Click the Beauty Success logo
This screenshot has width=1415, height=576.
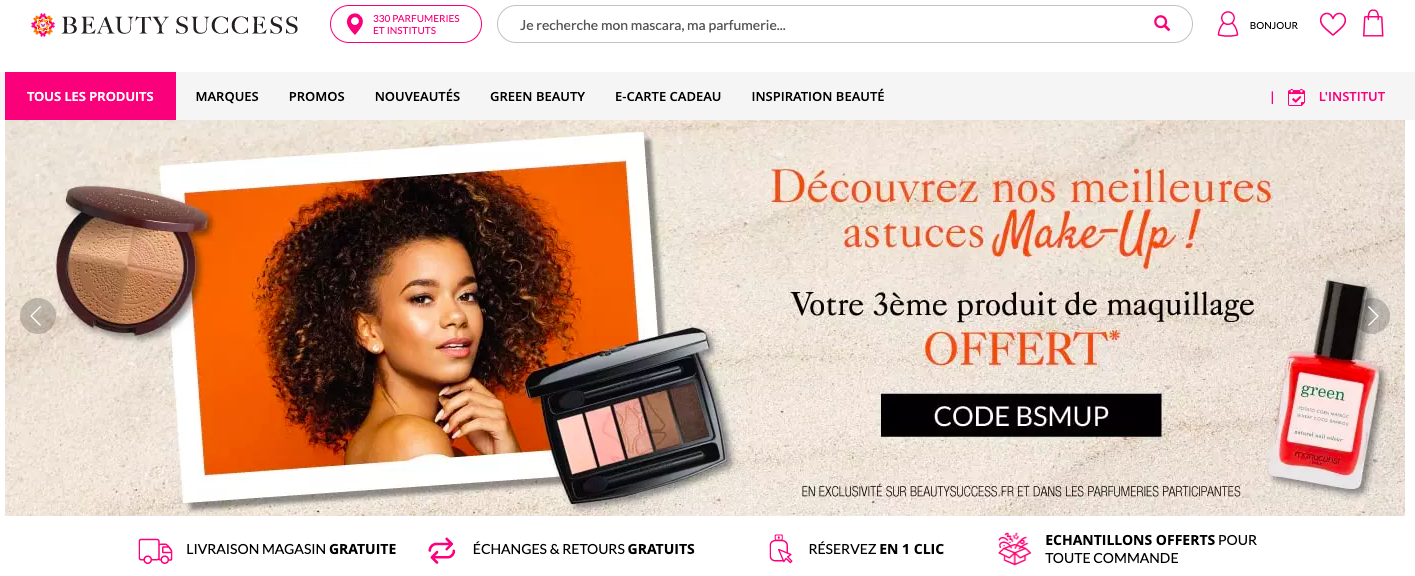pos(165,25)
